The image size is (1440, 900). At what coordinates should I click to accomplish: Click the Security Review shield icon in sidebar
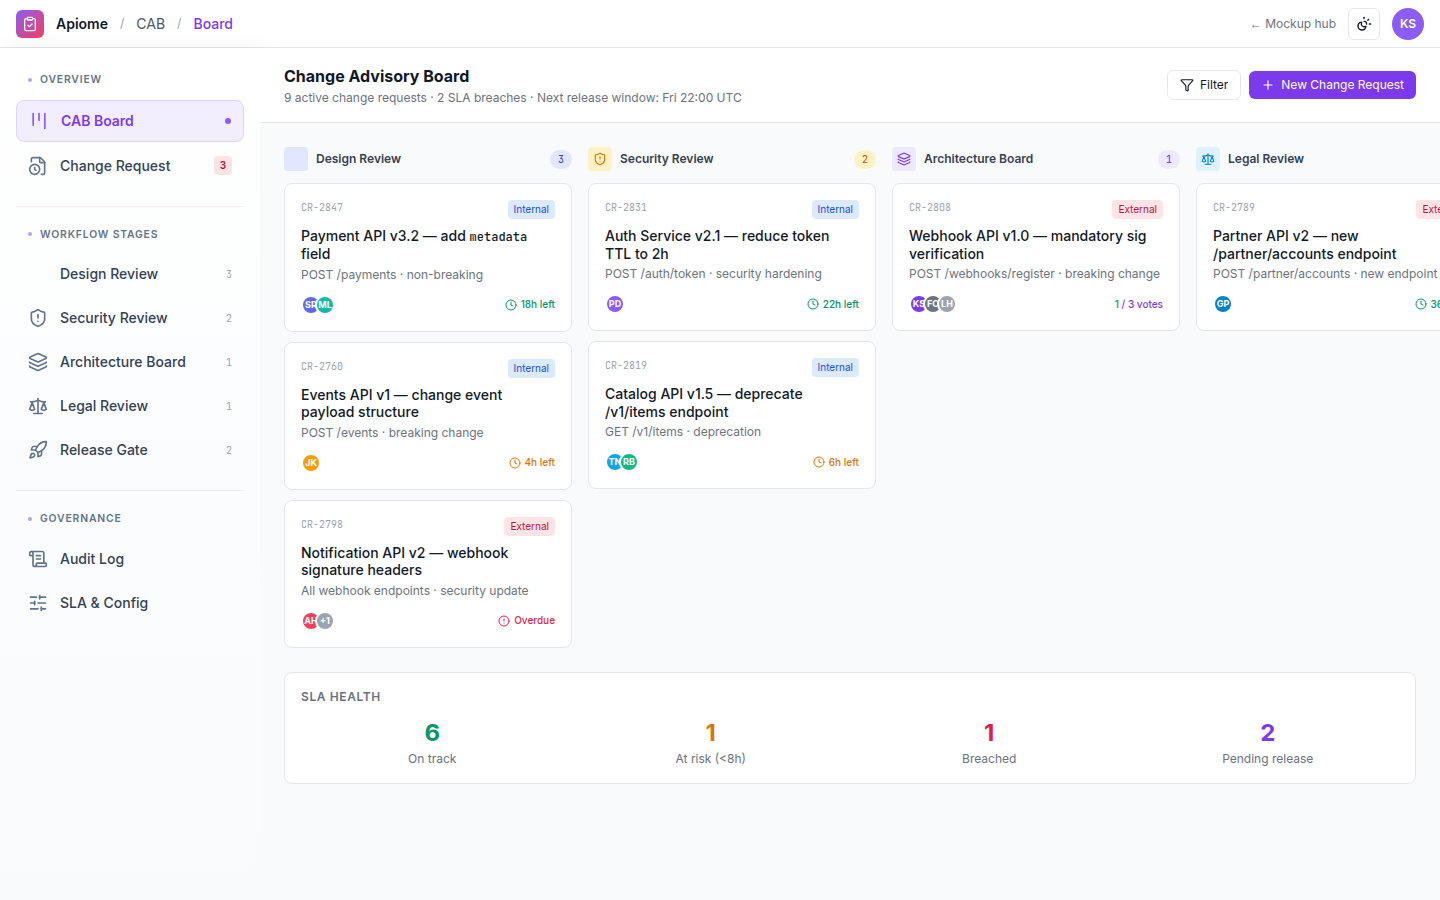point(38,318)
